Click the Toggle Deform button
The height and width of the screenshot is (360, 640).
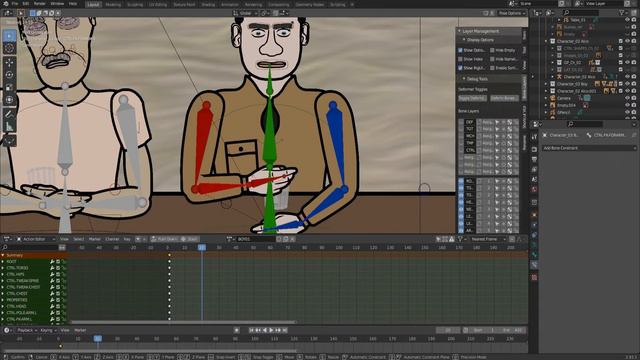pyautogui.click(x=472, y=98)
